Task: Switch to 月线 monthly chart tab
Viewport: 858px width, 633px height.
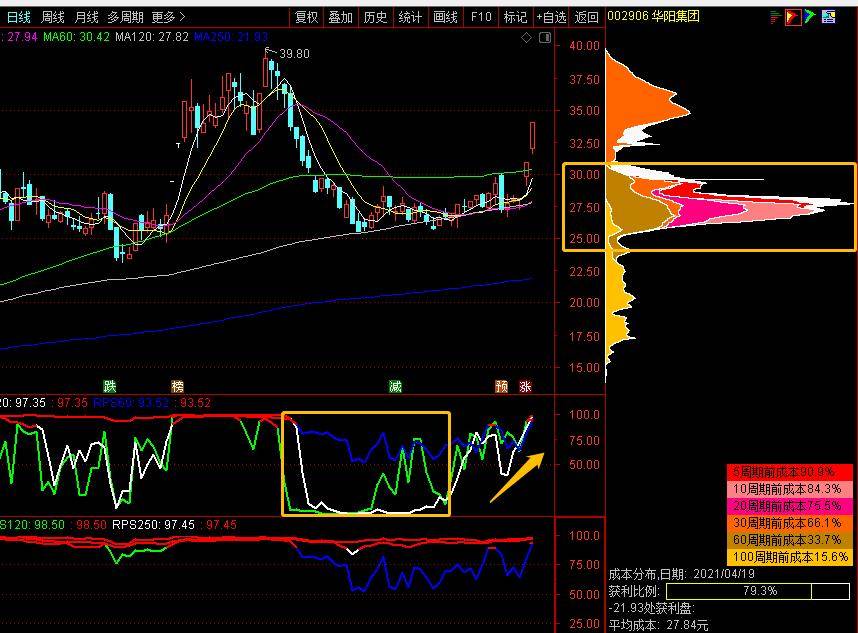Action: coord(87,17)
